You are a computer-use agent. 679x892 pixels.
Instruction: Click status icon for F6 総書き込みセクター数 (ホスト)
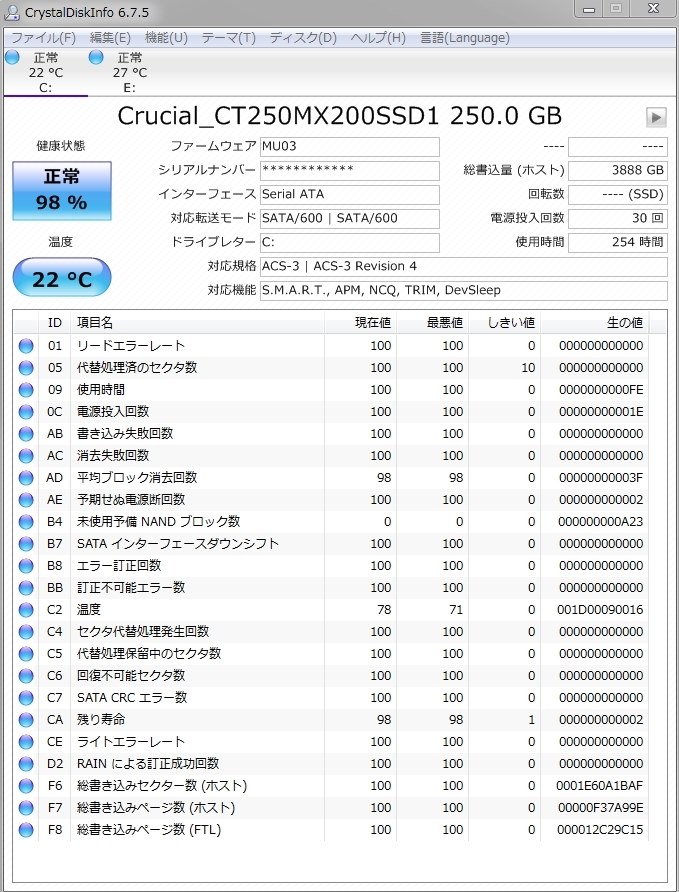[x=26, y=786]
